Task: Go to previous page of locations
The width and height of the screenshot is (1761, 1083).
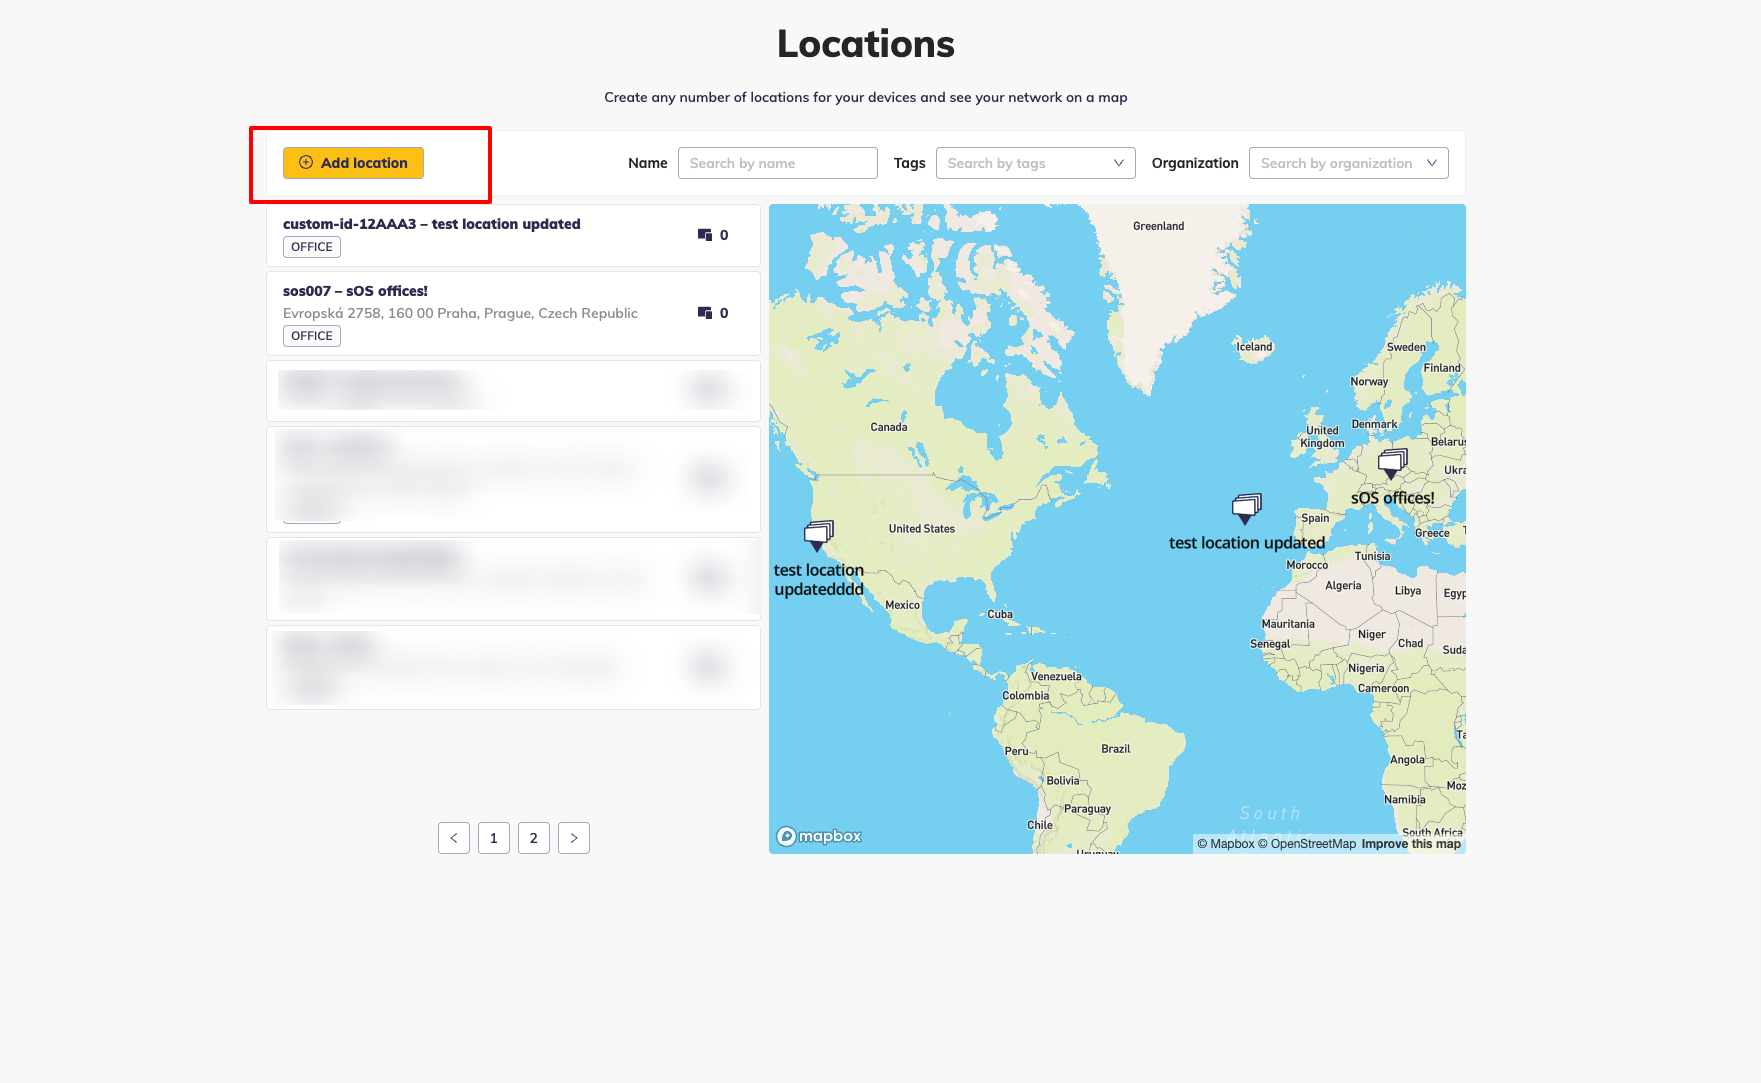Action: point(454,838)
